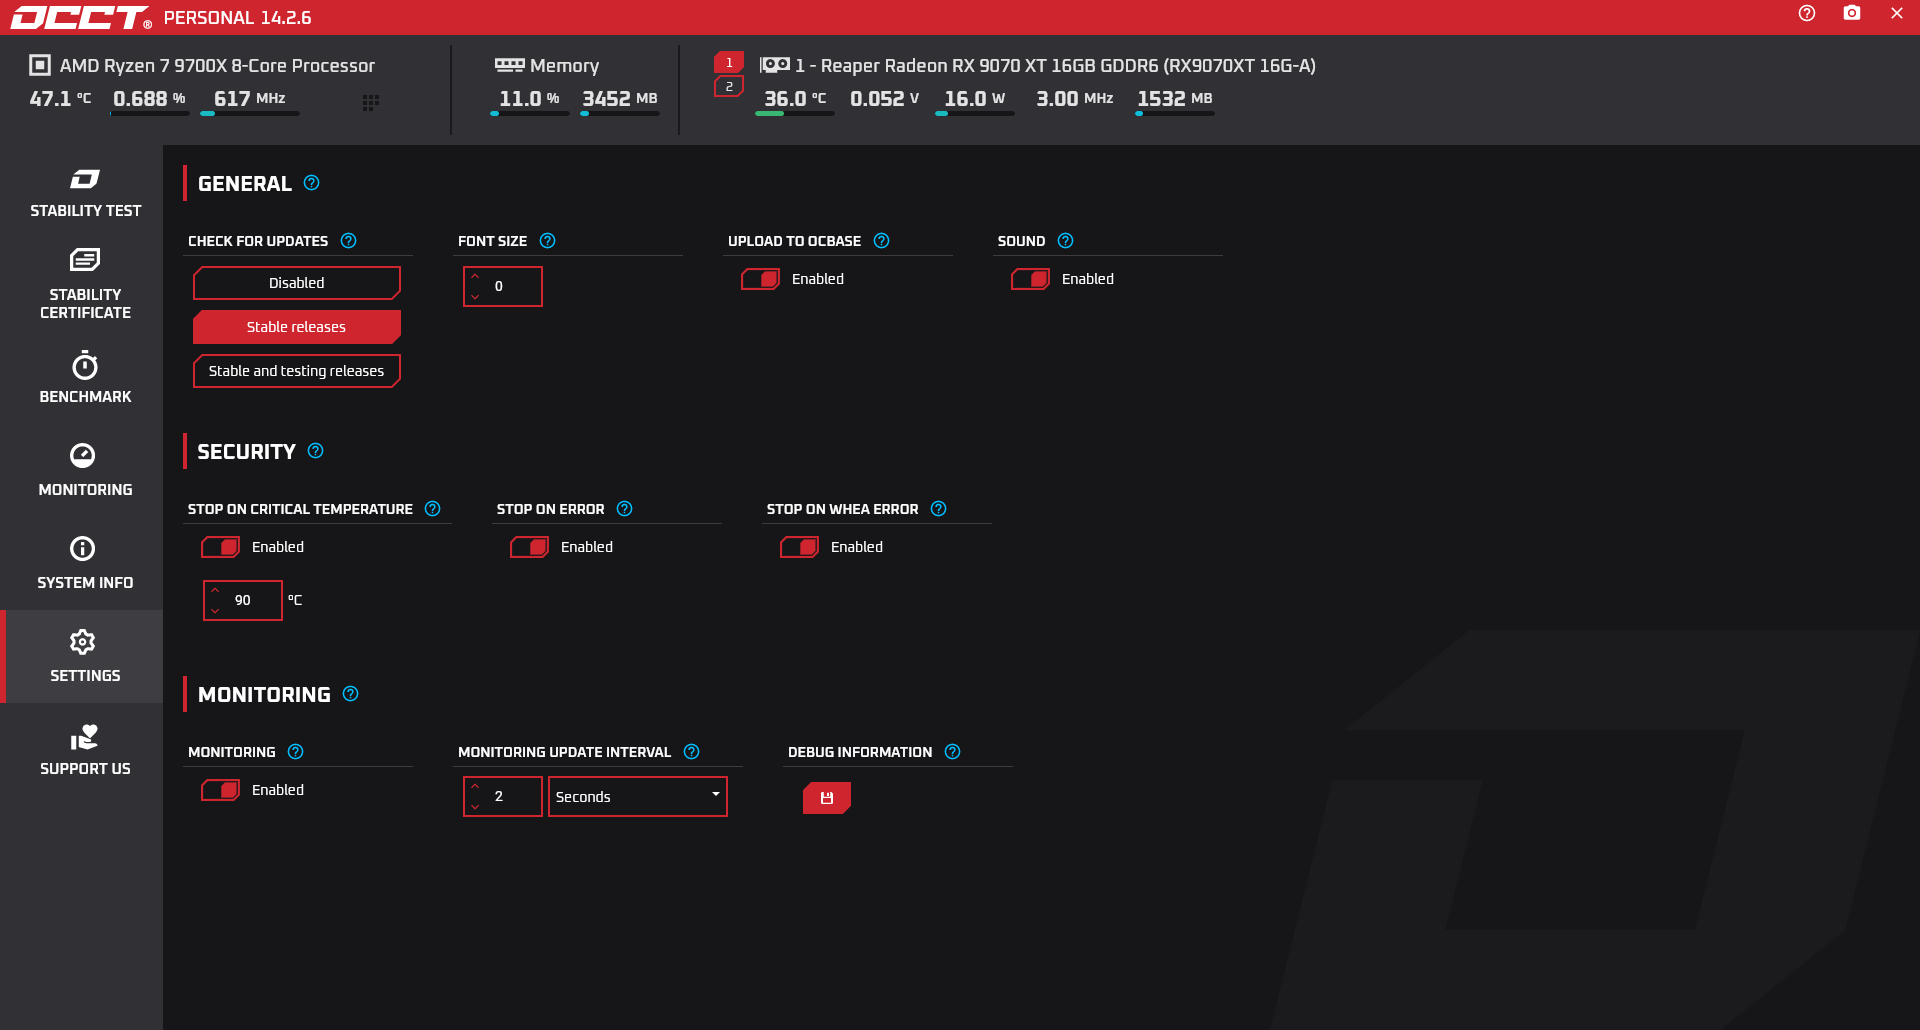1920x1030 pixels.
Task: Increase the monitoring update interval
Action: pos(475,786)
